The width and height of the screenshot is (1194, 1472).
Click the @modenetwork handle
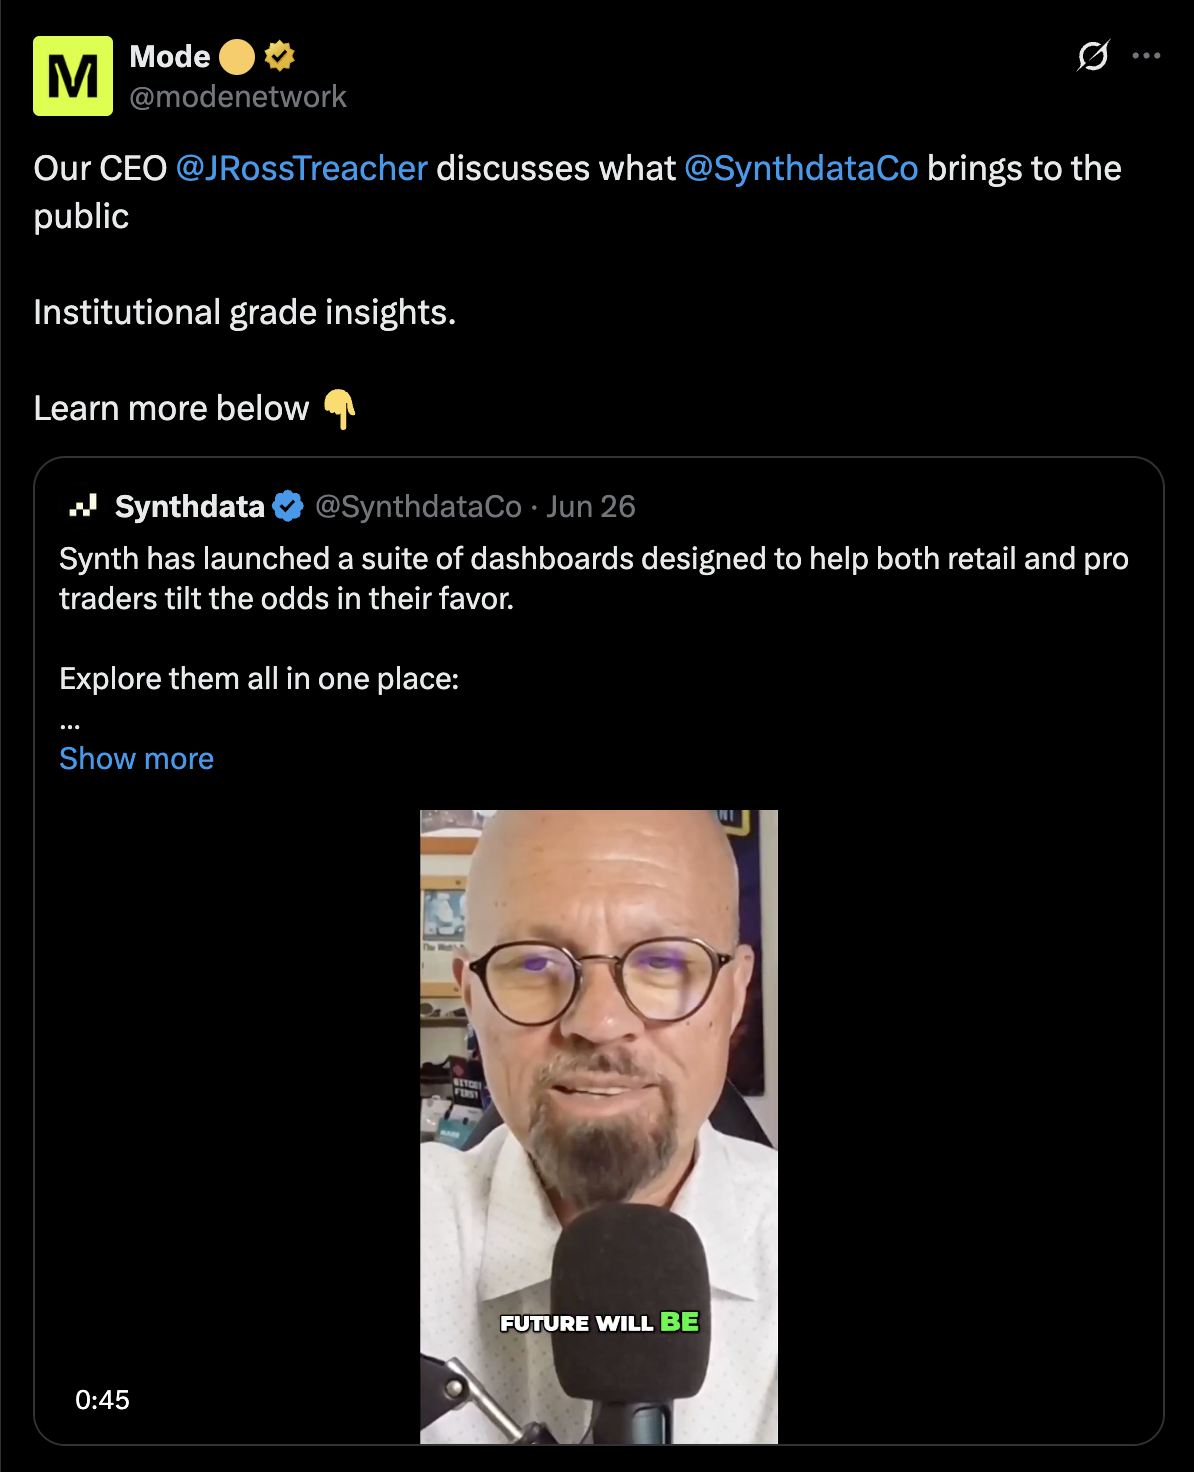(x=238, y=96)
